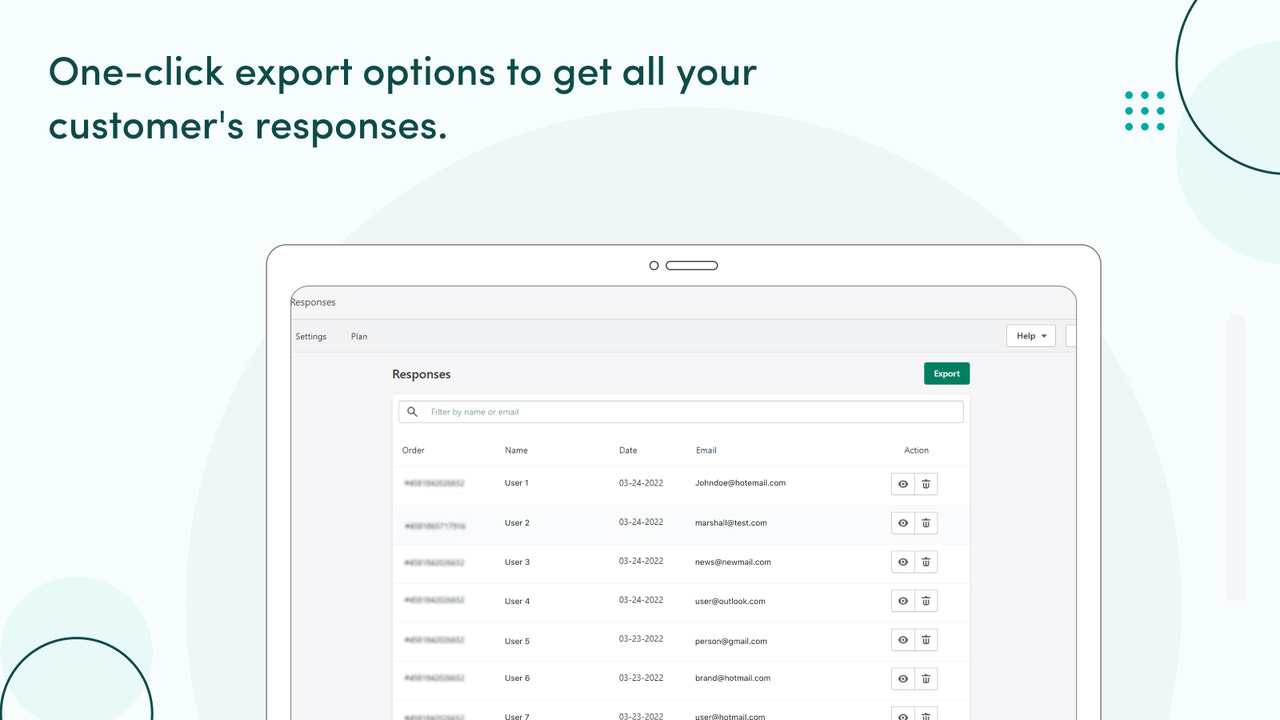Click the green Export button
1280x720 pixels.
pos(946,373)
